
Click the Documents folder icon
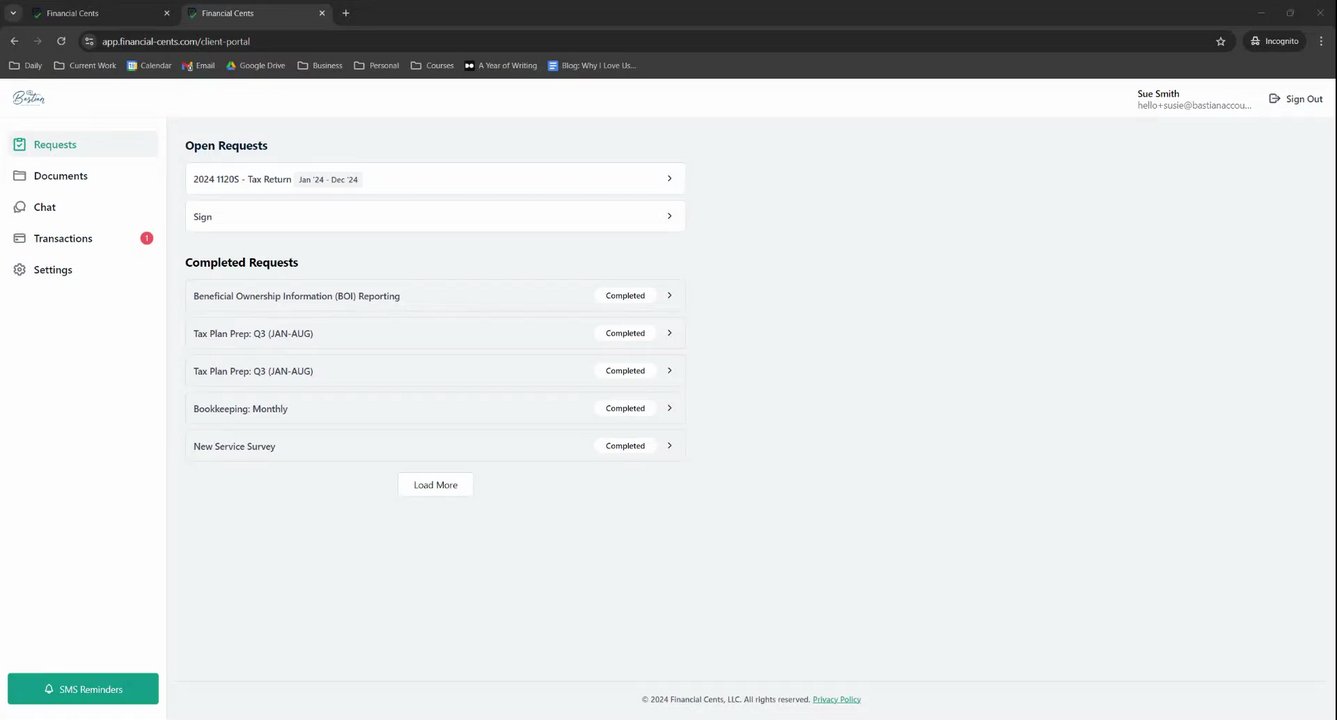(x=19, y=176)
